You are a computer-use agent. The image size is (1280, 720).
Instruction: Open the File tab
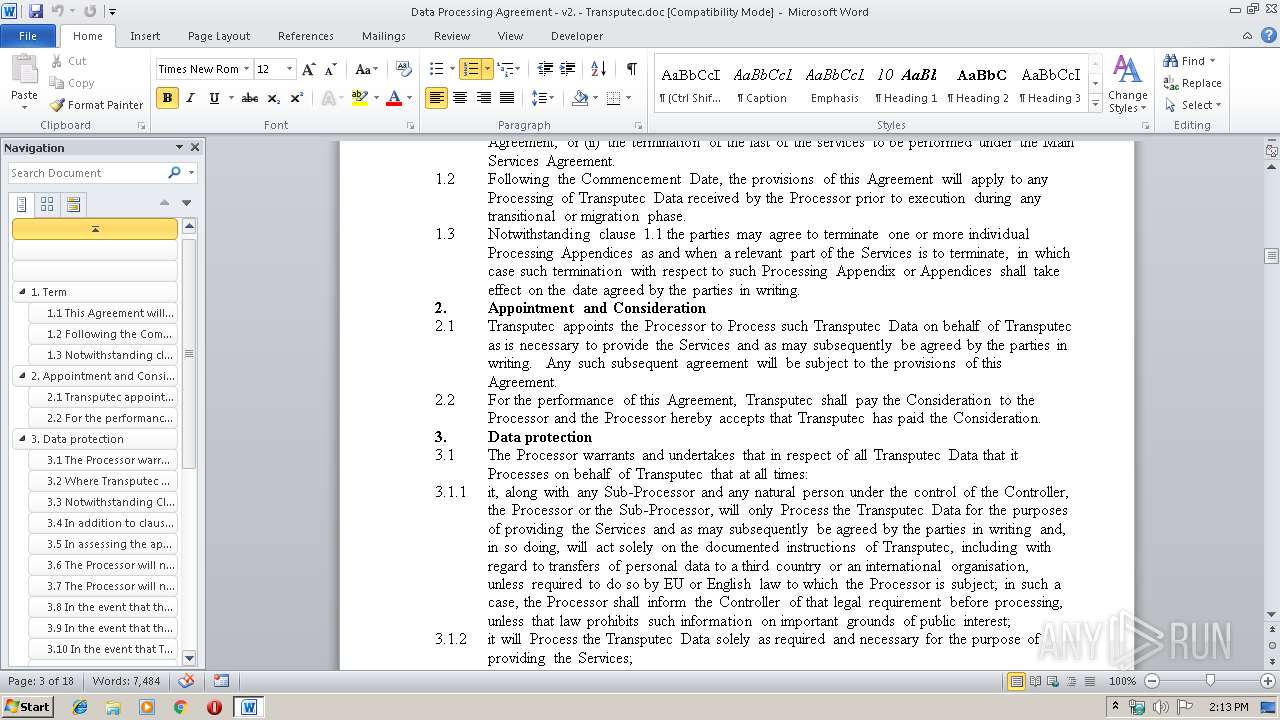point(28,36)
